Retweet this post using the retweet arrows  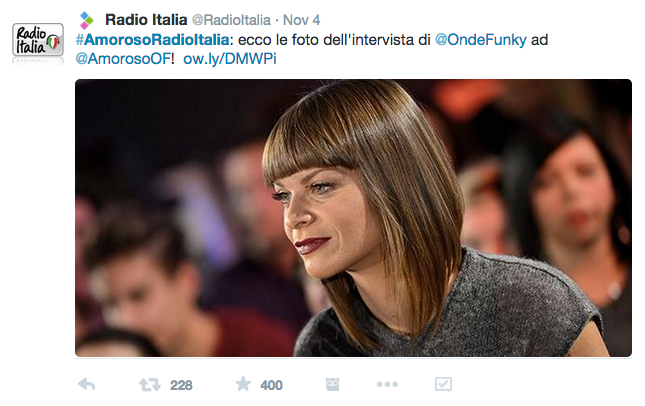pos(149,385)
